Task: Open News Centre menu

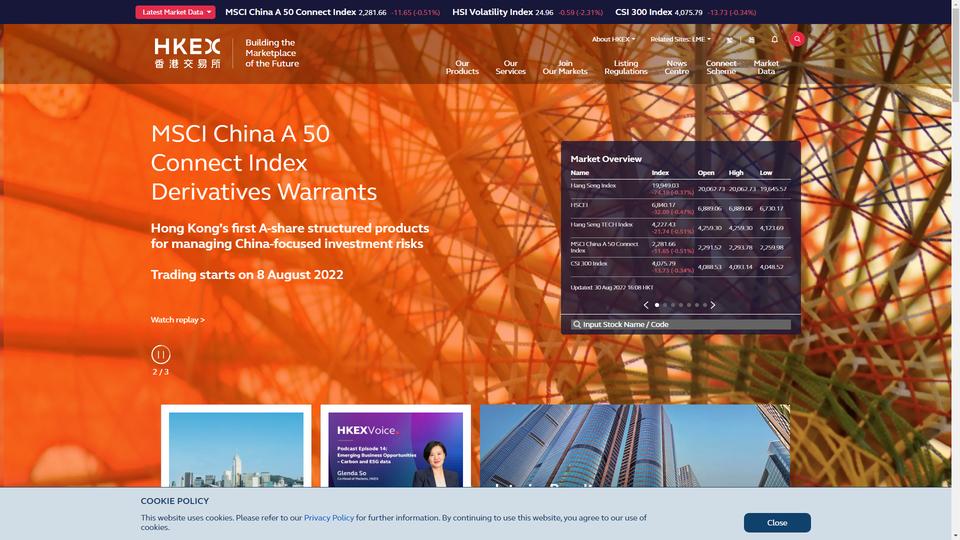Action: (x=677, y=67)
